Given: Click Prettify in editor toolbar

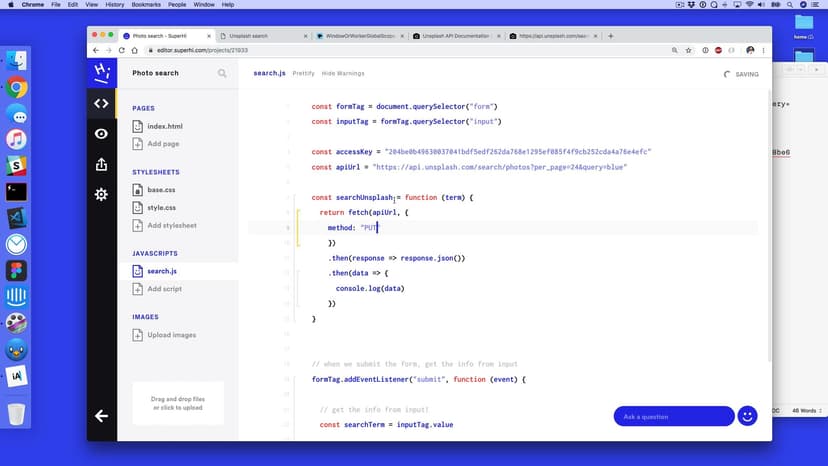Looking at the screenshot, I should click(303, 73).
